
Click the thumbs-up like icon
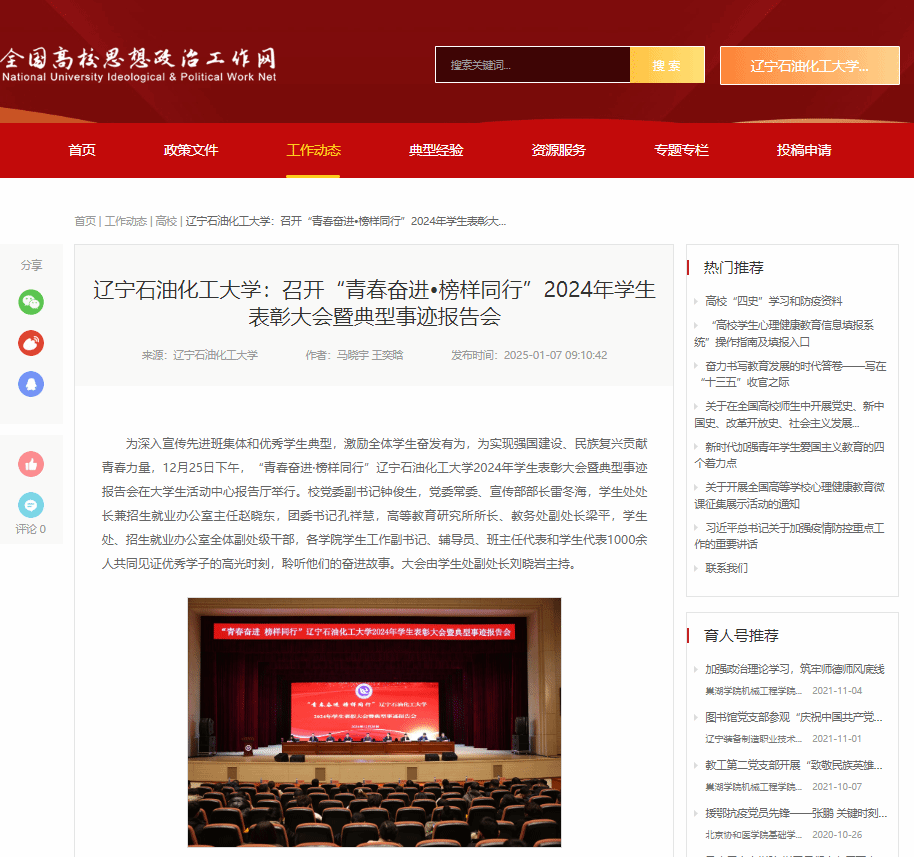(31, 464)
